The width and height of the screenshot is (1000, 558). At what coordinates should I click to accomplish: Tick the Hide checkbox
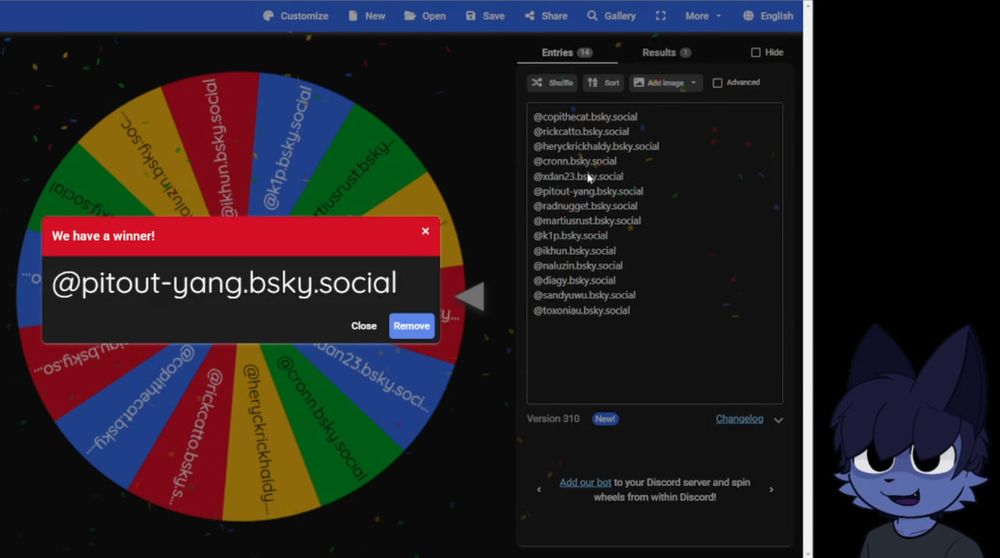point(756,52)
